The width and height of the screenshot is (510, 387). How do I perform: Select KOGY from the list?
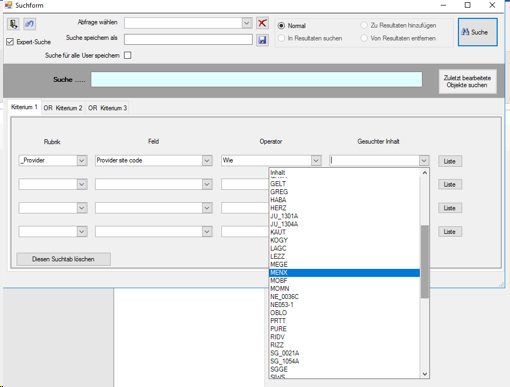(344, 240)
